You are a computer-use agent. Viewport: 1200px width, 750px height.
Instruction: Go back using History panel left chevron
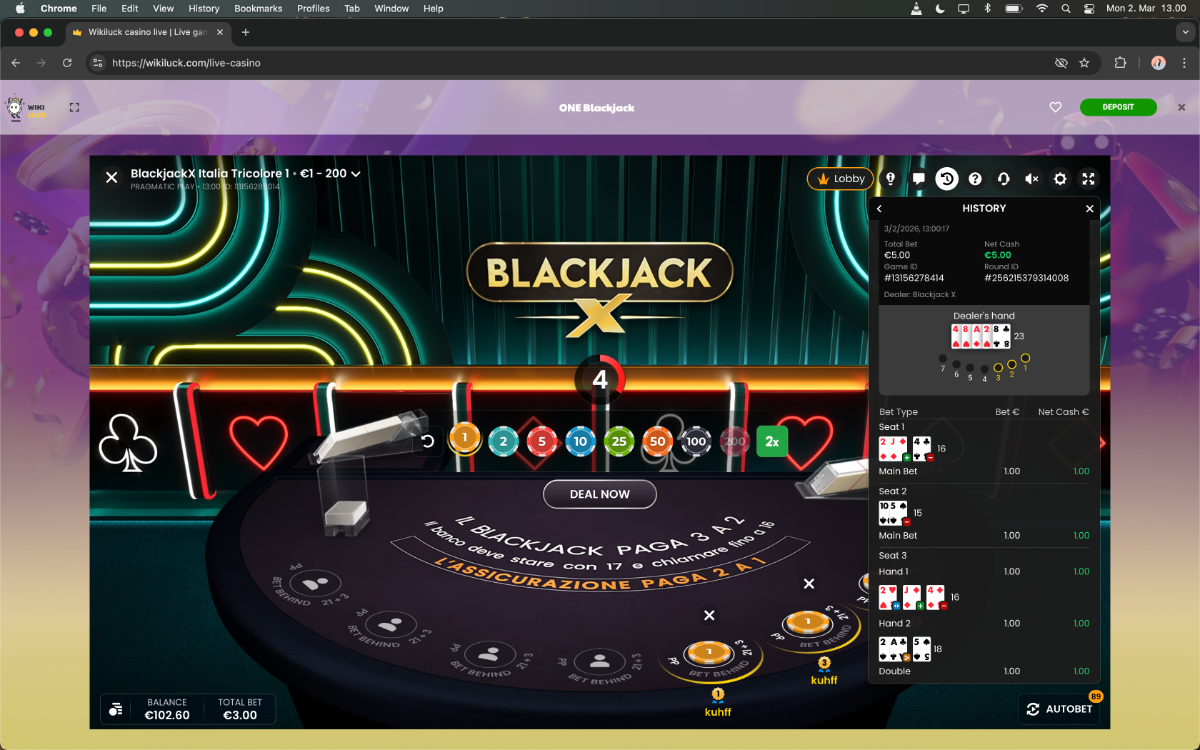880,209
